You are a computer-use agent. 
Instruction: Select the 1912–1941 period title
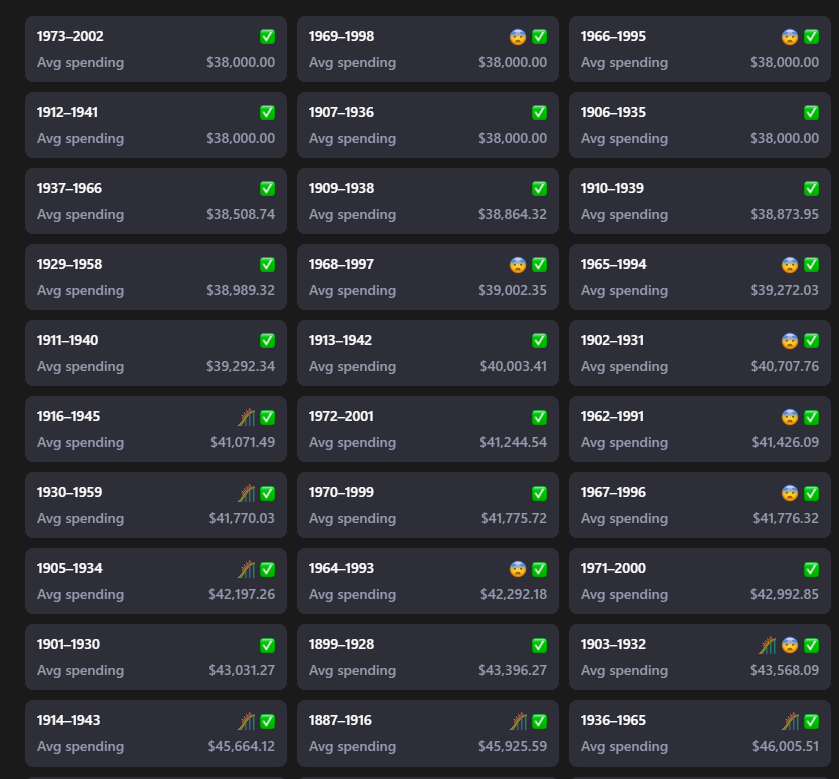67,113
